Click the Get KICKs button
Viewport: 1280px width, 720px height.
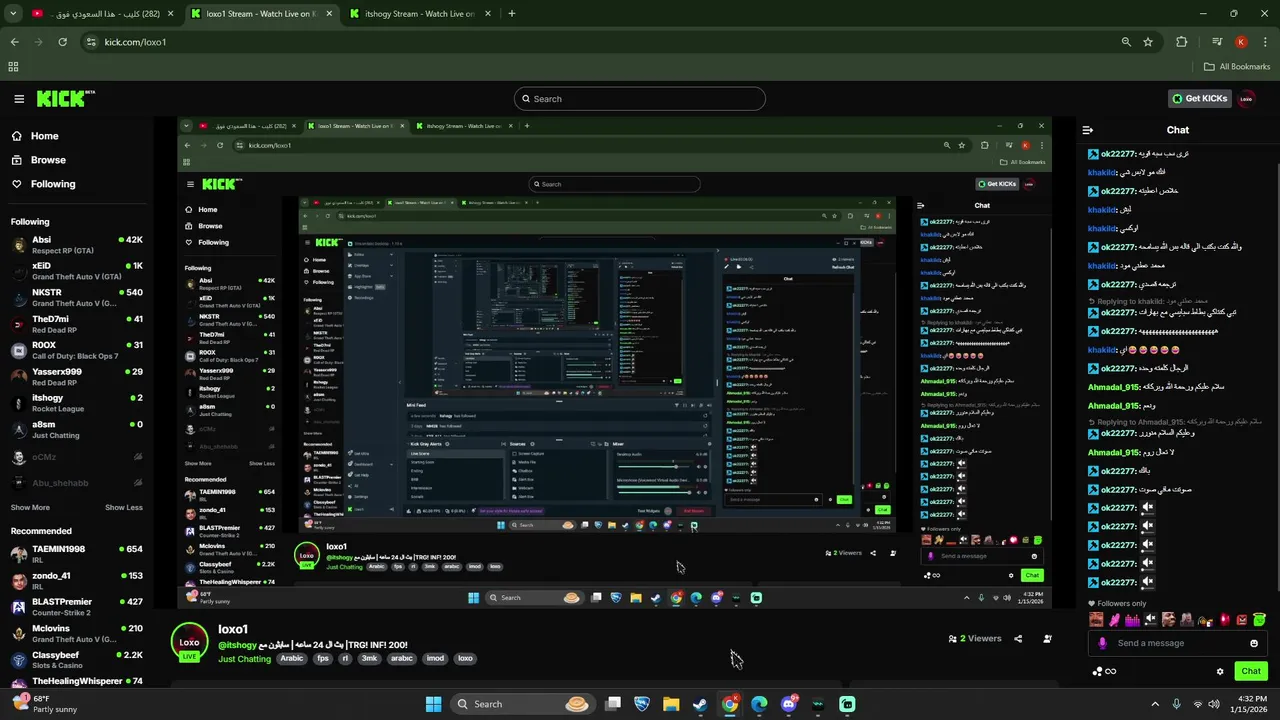(1199, 99)
